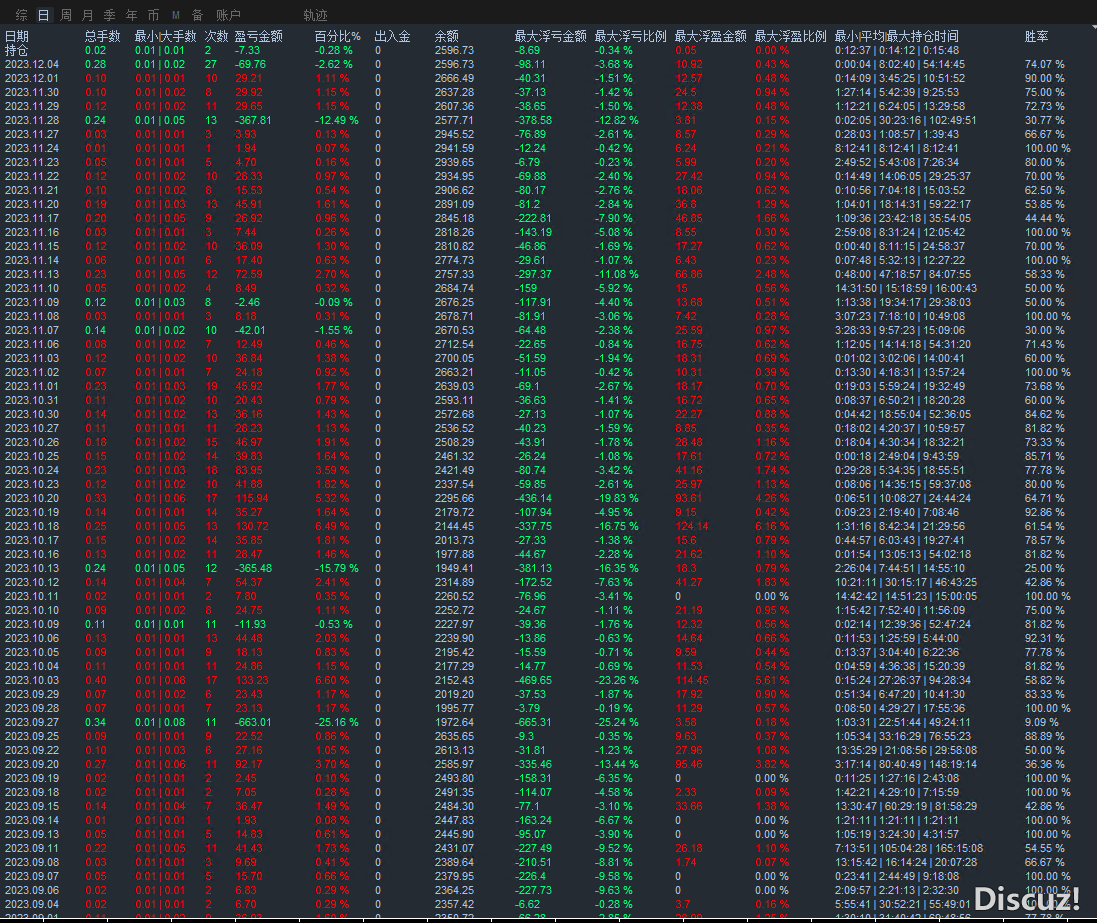Open the 备 notes tab

click(x=197, y=15)
